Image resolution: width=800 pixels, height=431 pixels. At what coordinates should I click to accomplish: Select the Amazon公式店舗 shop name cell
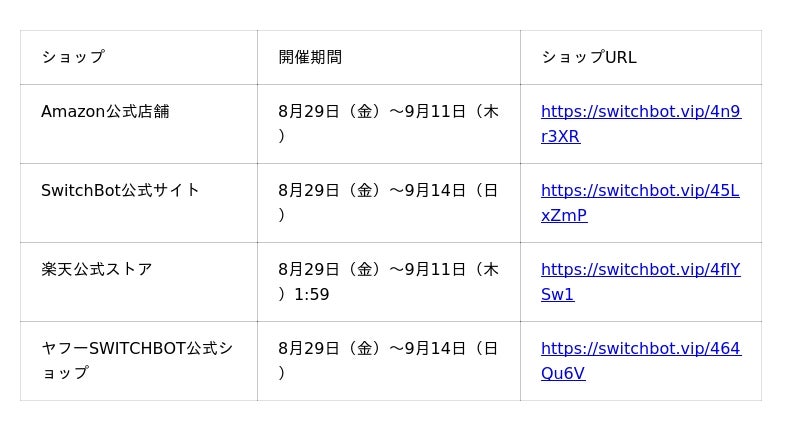pos(105,112)
